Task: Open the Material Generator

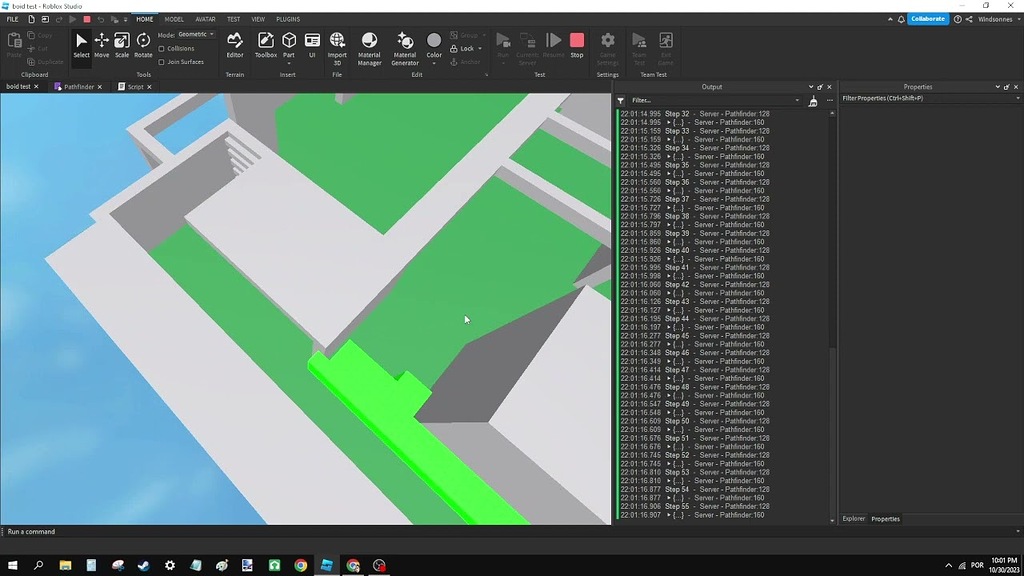Action: tap(404, 48)
